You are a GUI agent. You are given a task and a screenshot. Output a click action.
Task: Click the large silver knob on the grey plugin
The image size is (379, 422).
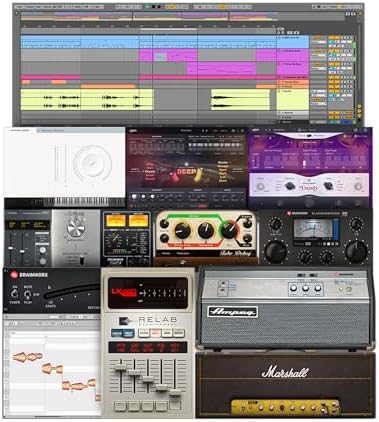76,228
